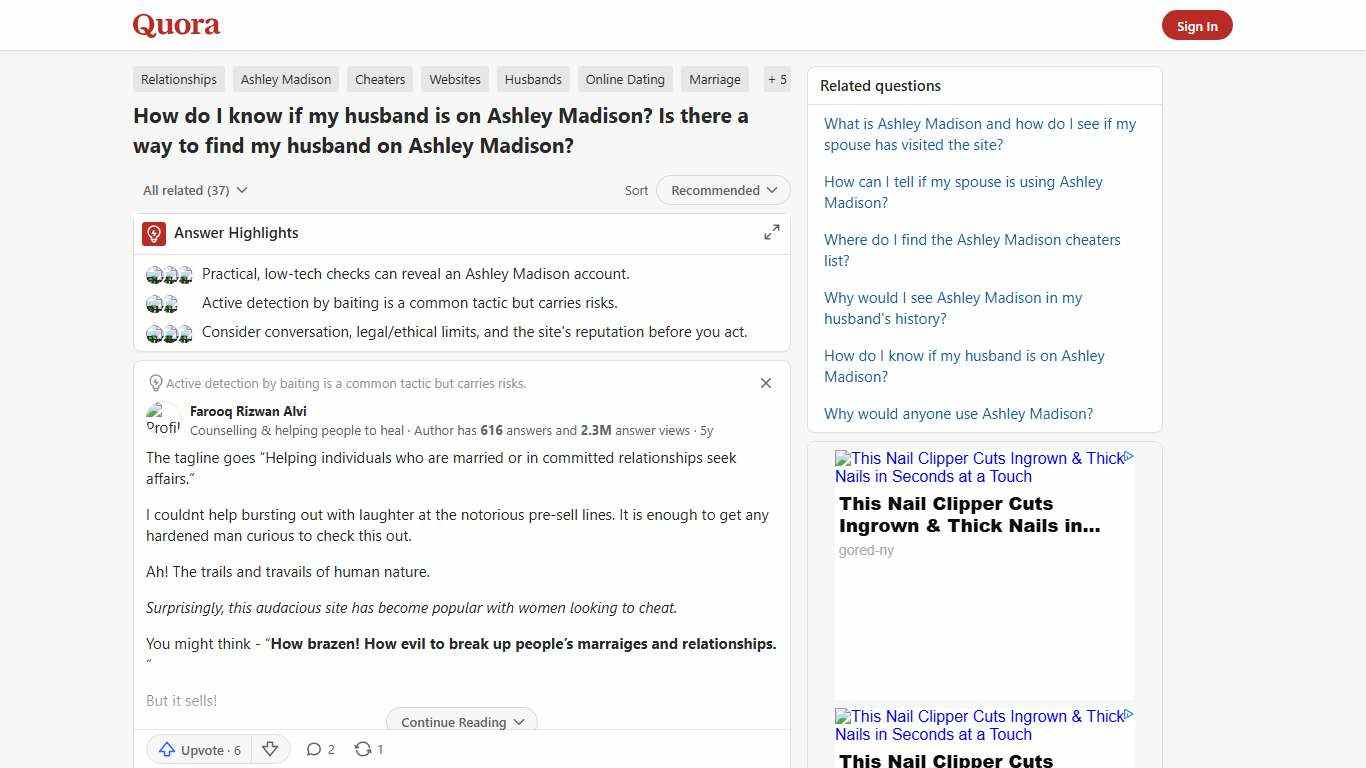Select the Online Dating topic tab
This screenshot has width=1366, height=768.
tap(625, 79)
